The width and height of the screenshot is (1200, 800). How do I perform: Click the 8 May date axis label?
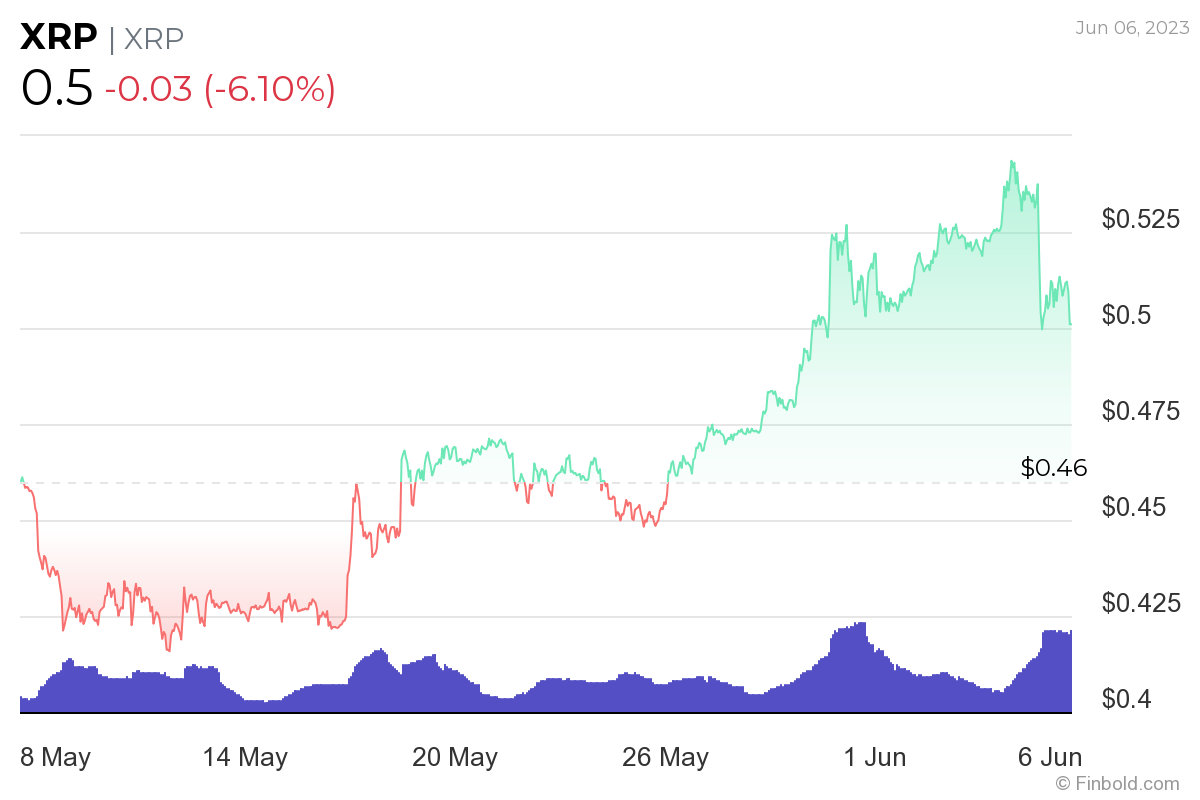pyautogui.click(x=55, y=757)
